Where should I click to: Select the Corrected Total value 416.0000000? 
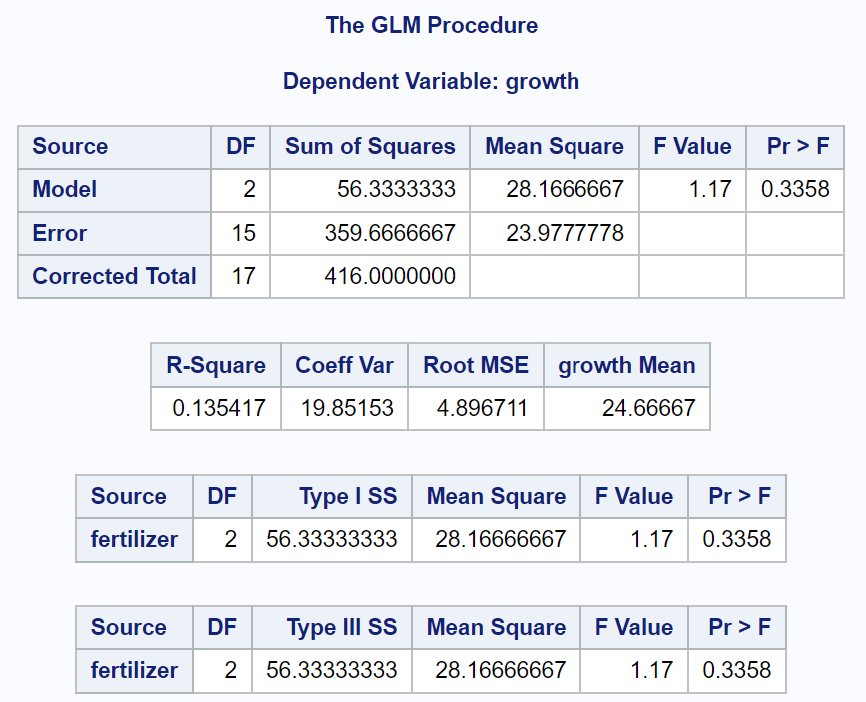click(x=390, y=276)
